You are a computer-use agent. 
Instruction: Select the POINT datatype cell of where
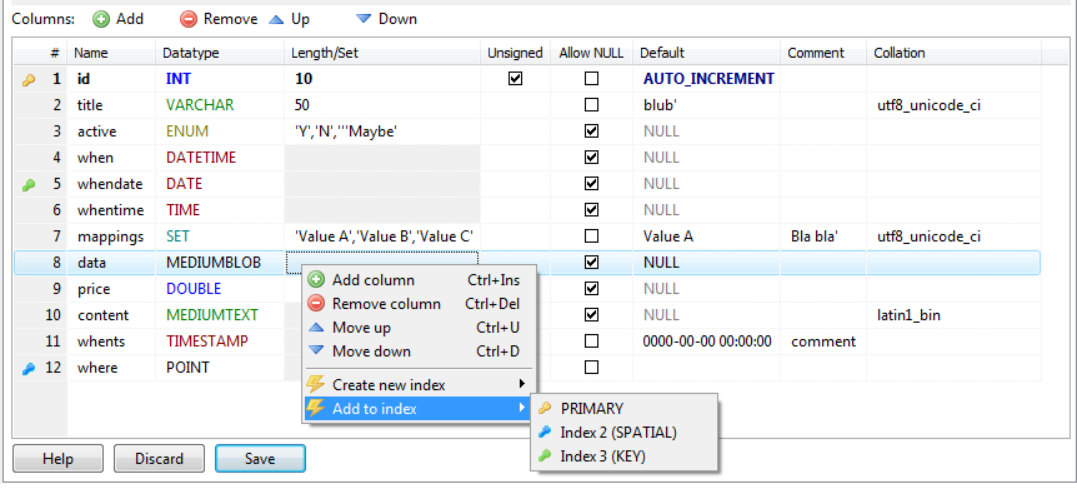coord(220,368)
